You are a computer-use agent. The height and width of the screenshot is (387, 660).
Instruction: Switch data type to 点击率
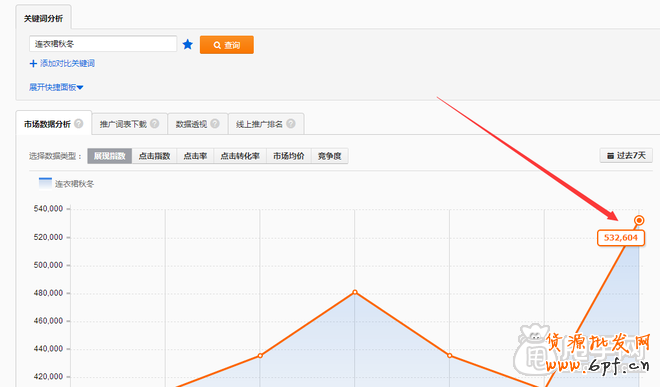tap(195, 156)
